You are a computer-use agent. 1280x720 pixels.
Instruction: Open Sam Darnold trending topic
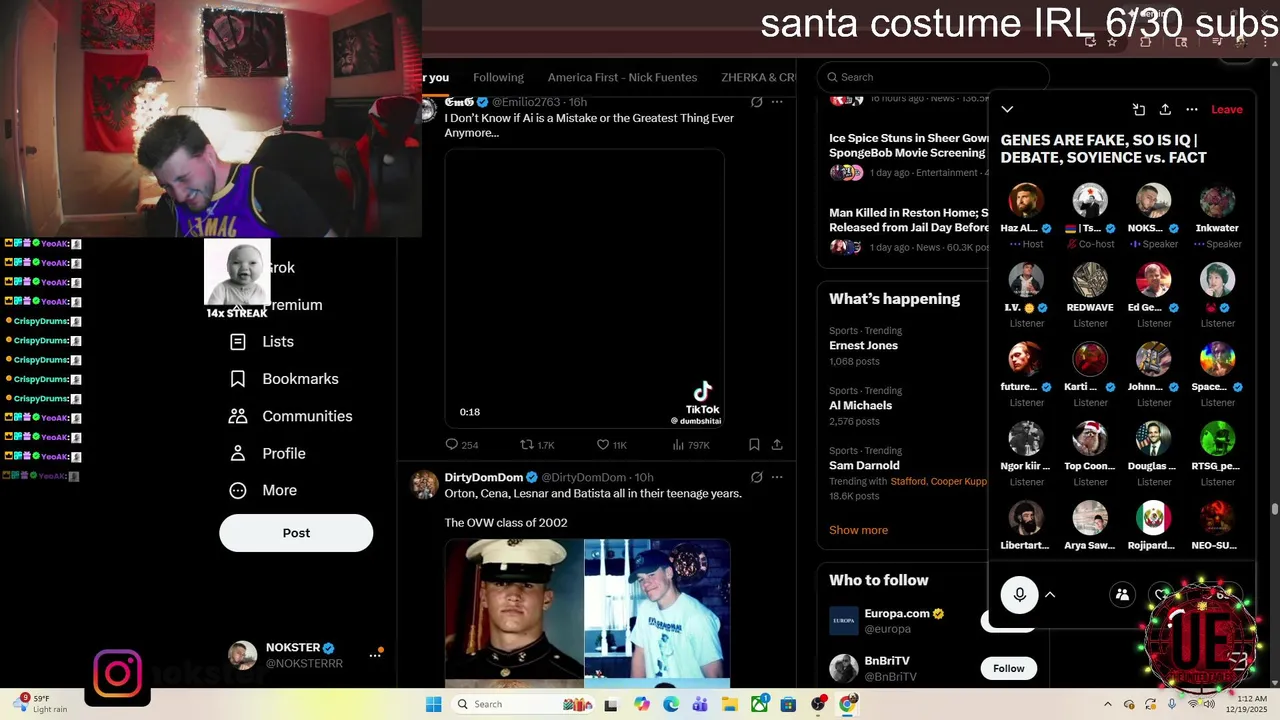click(864, 465)
